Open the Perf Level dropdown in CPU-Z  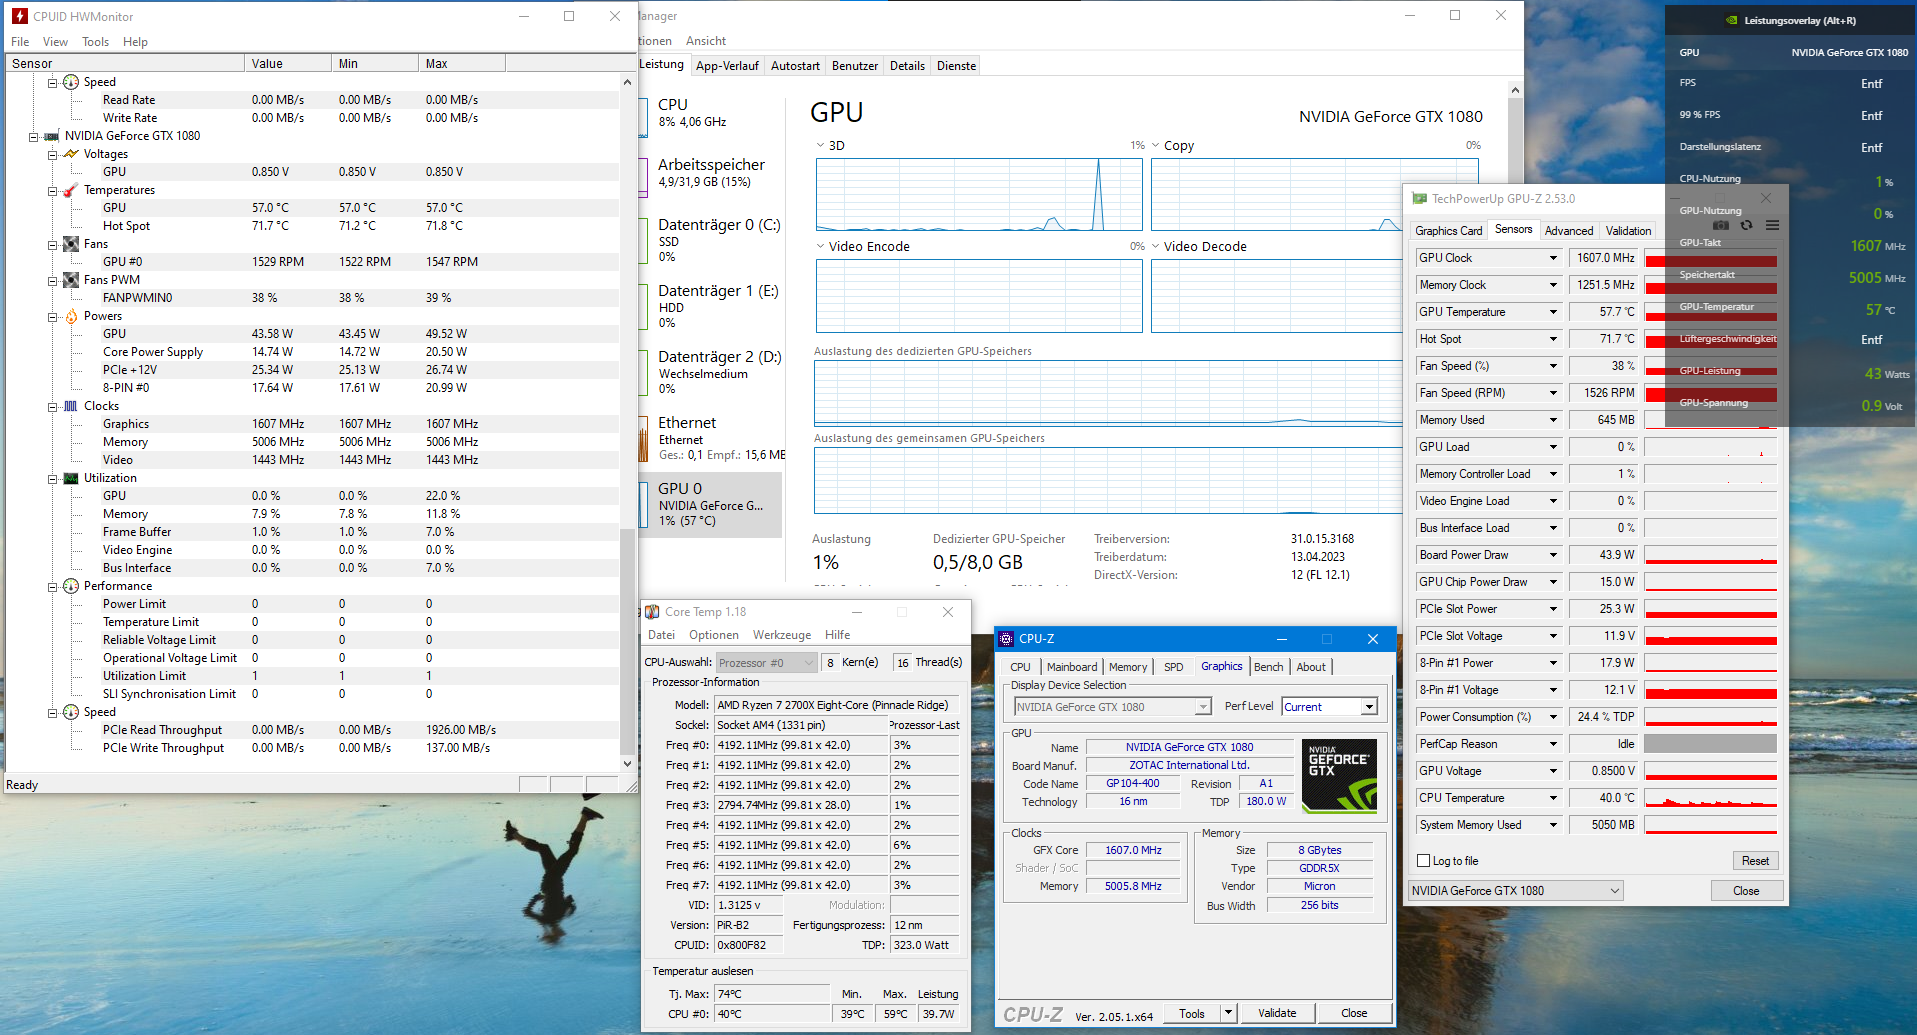(1369, 707)
